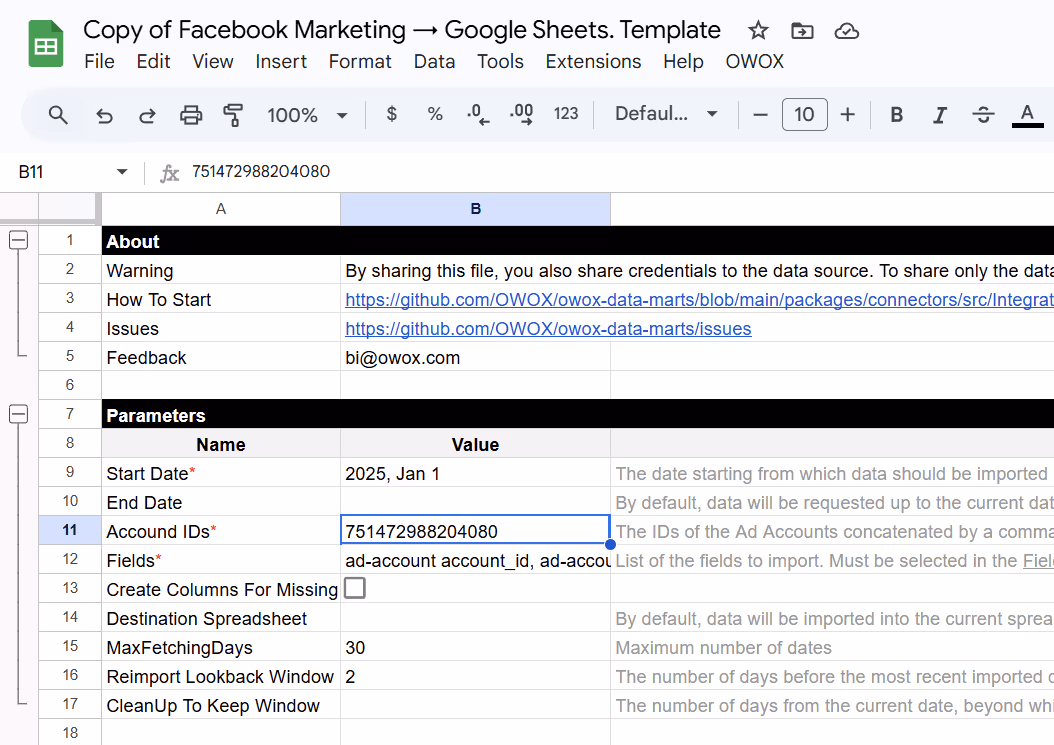
Task: Collapse the About row group
Action: tap(19, 240)
